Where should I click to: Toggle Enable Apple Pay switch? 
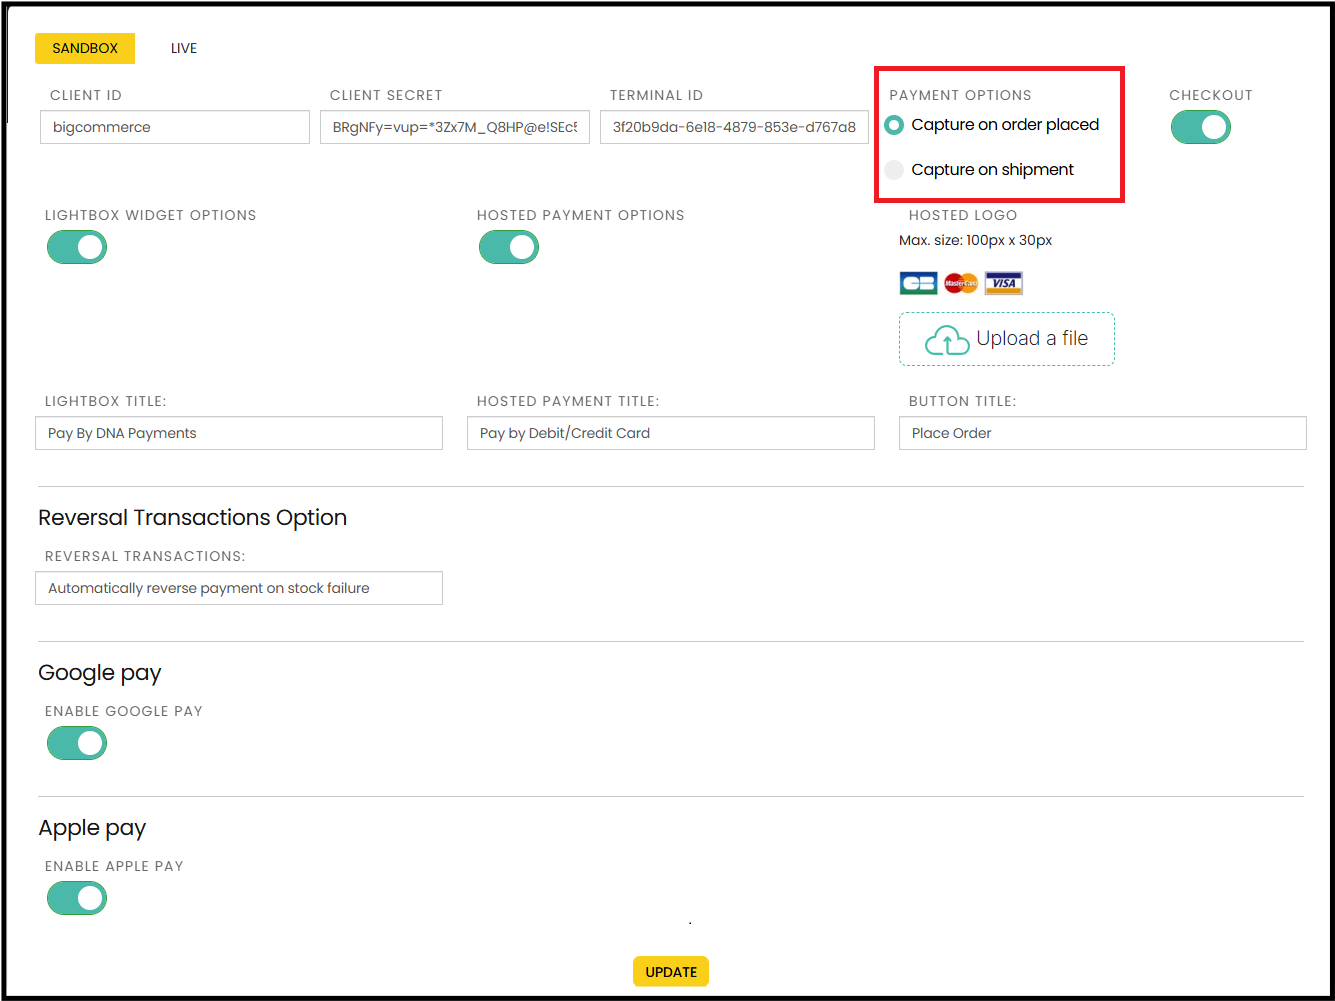[x=77, y=898]
